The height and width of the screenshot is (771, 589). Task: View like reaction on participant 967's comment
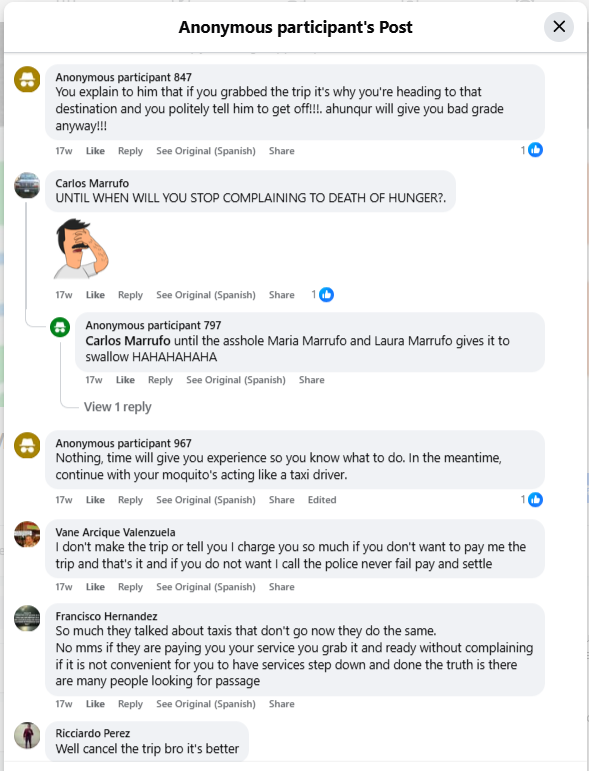click(x=531, y=500)
